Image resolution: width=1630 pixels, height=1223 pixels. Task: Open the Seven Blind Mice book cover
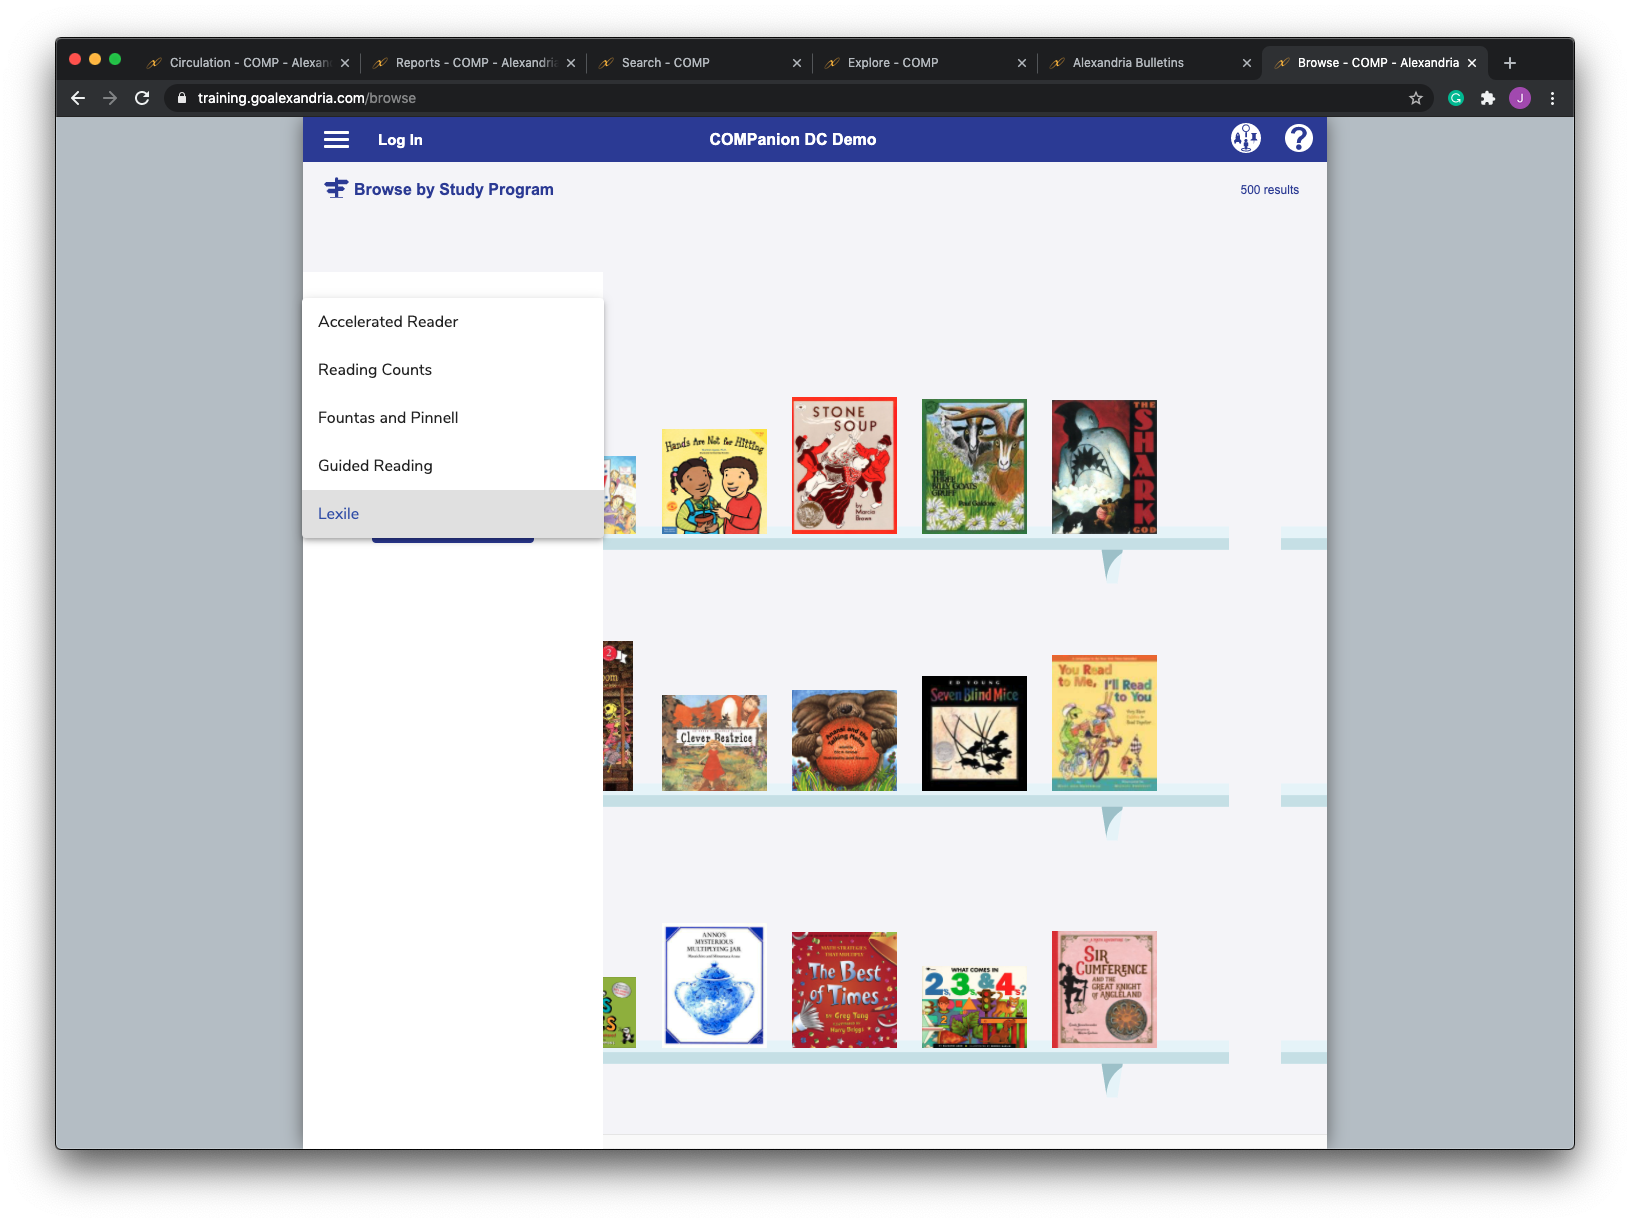click(974, 733)
